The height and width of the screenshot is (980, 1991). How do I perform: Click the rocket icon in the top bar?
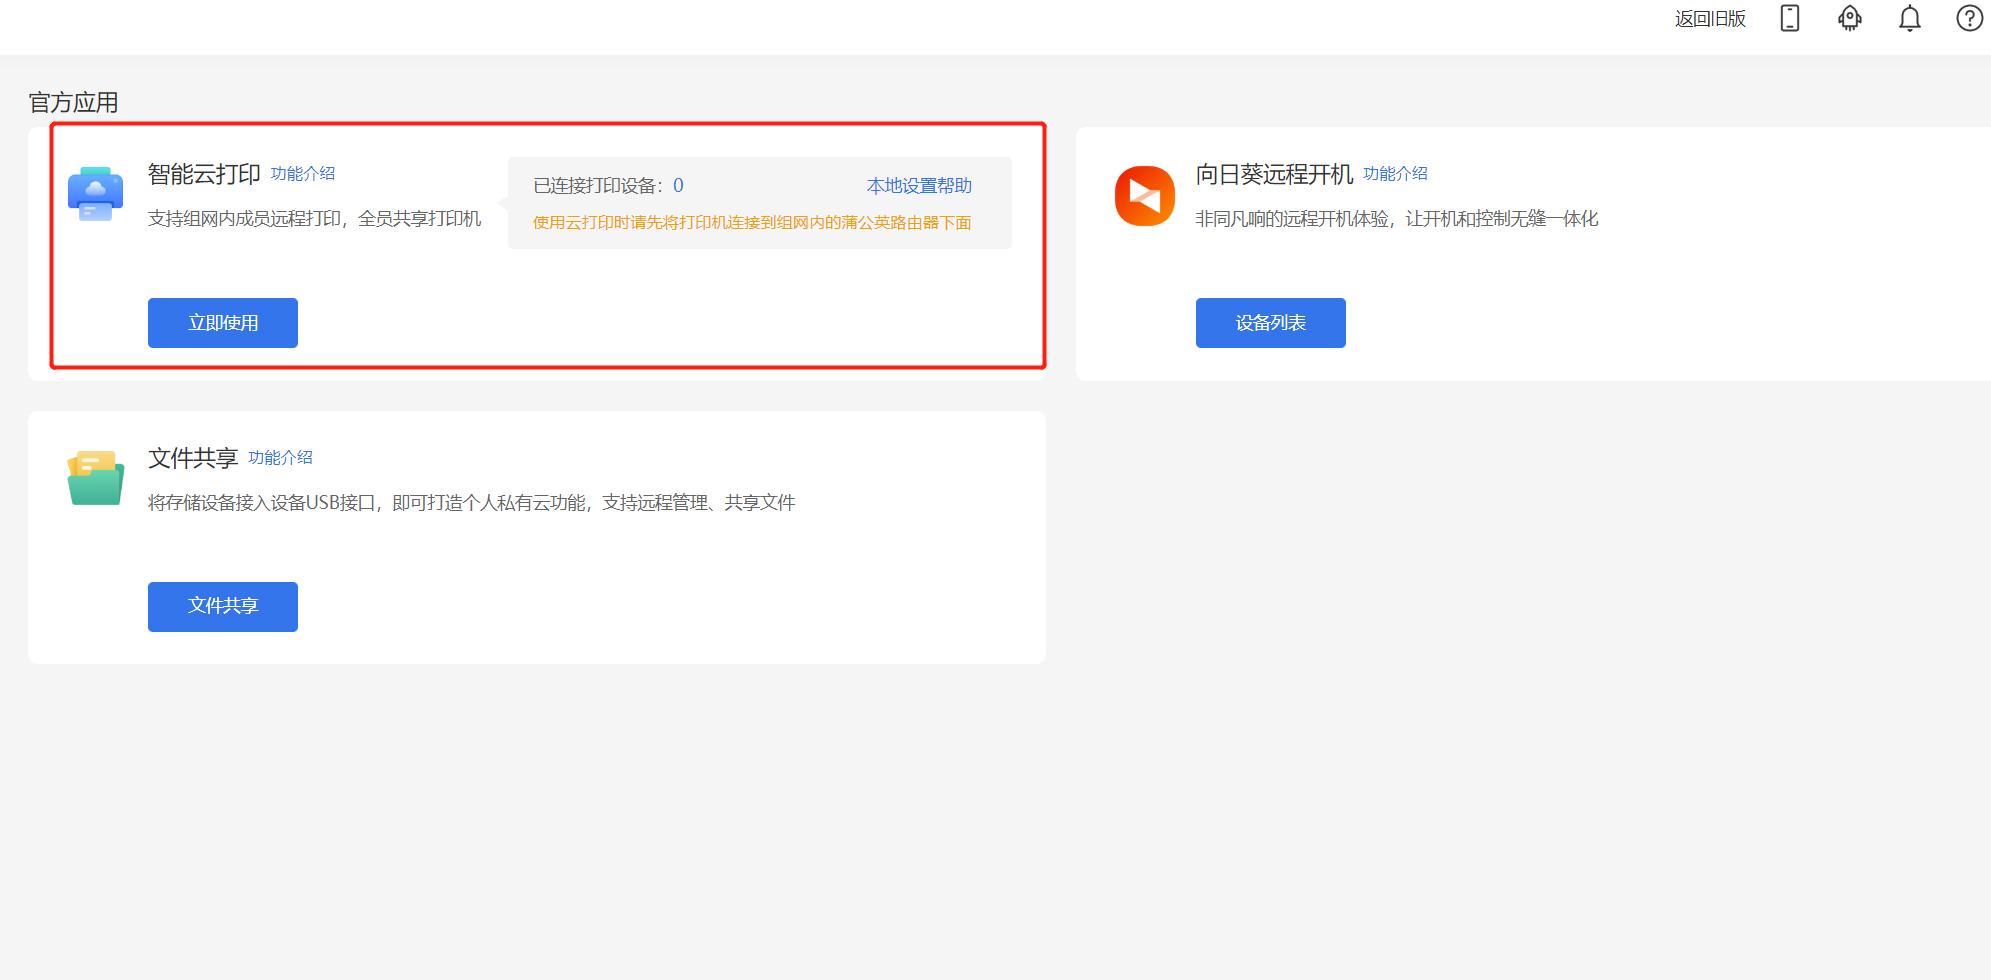1849,18
